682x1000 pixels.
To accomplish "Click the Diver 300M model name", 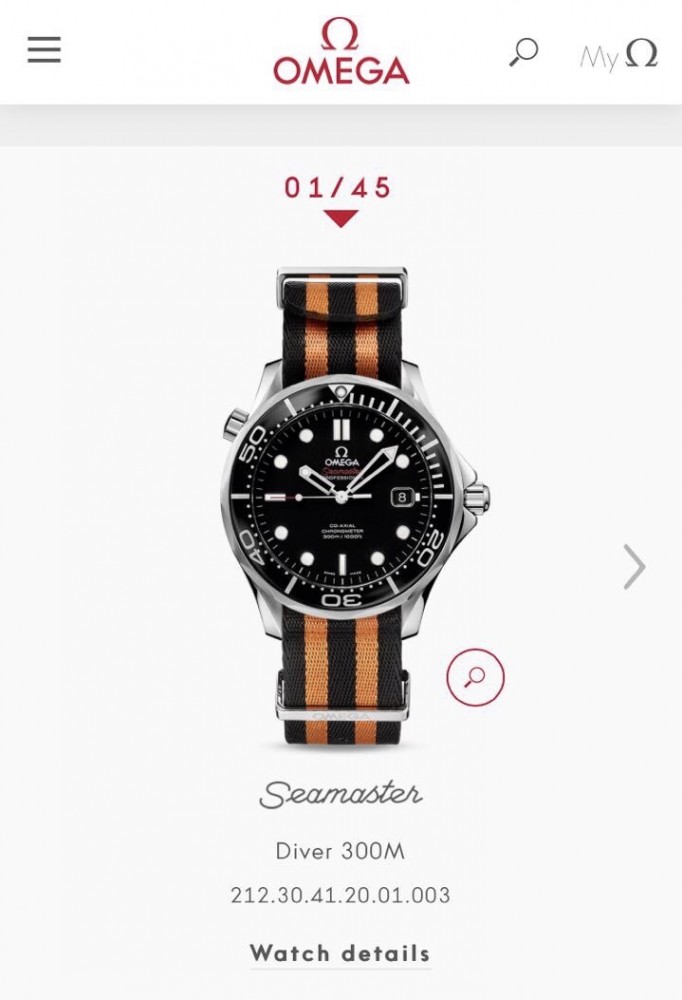I will tap(340, 851).
